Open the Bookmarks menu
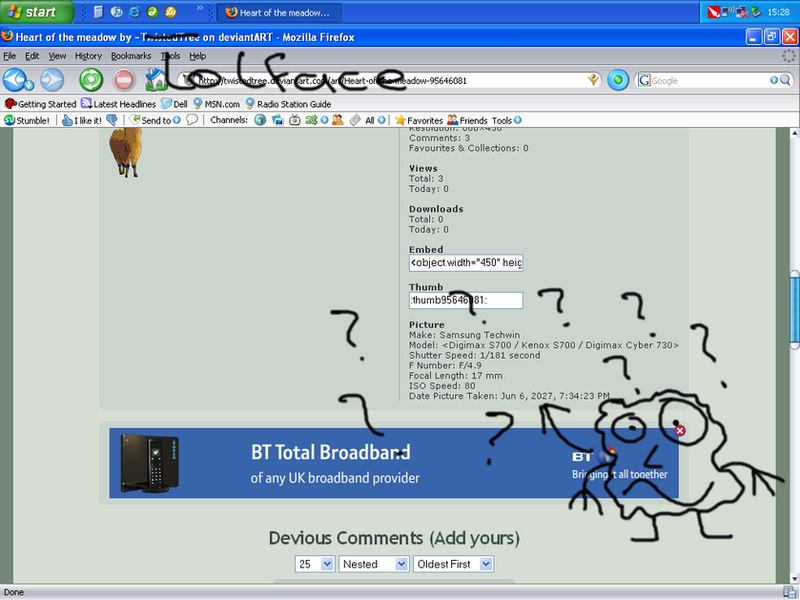Screen dimensions: 800x600 131,56
